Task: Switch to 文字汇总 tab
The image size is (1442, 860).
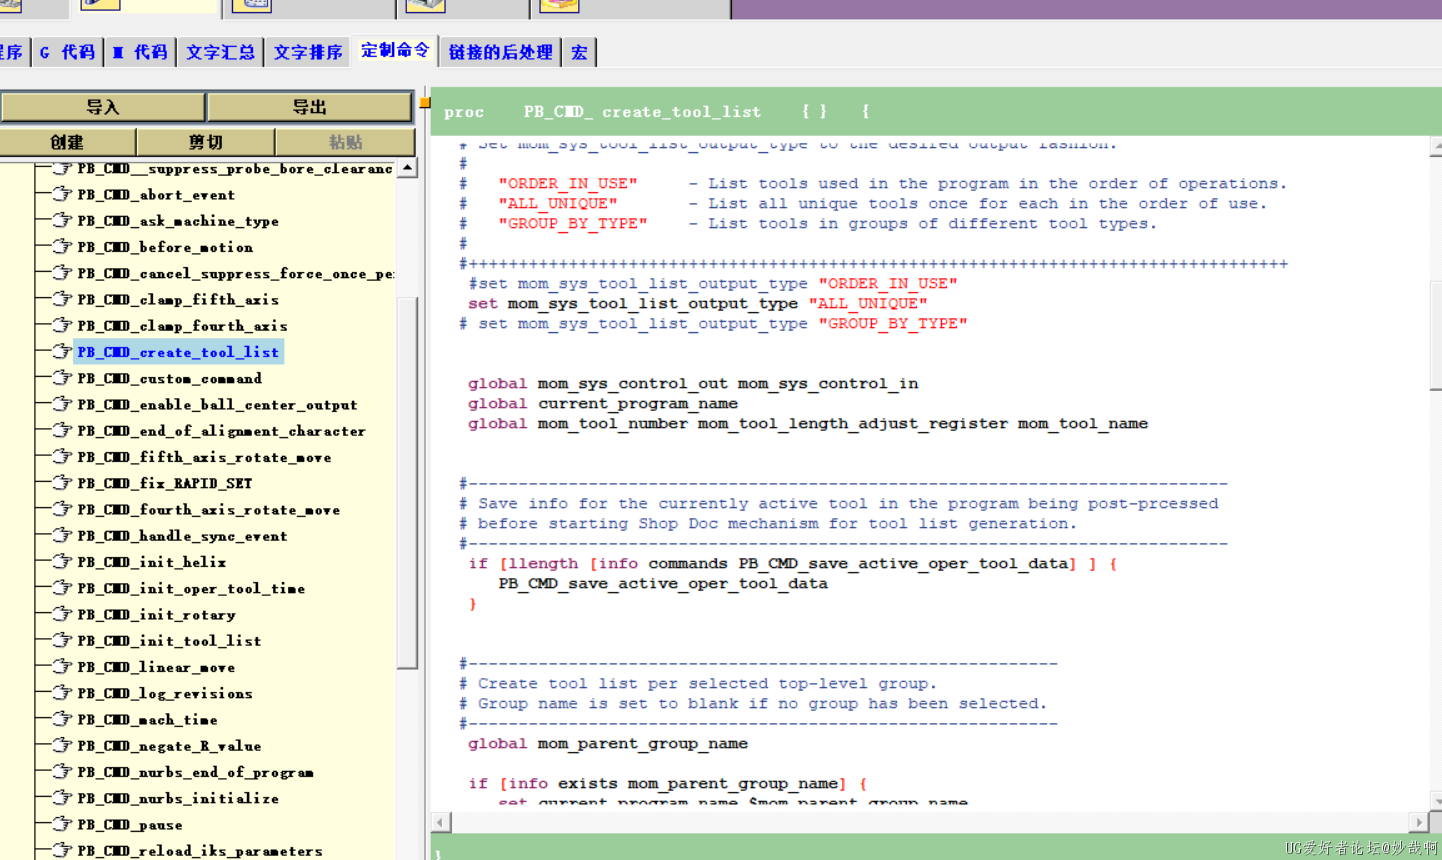Action: pos(220,52)
